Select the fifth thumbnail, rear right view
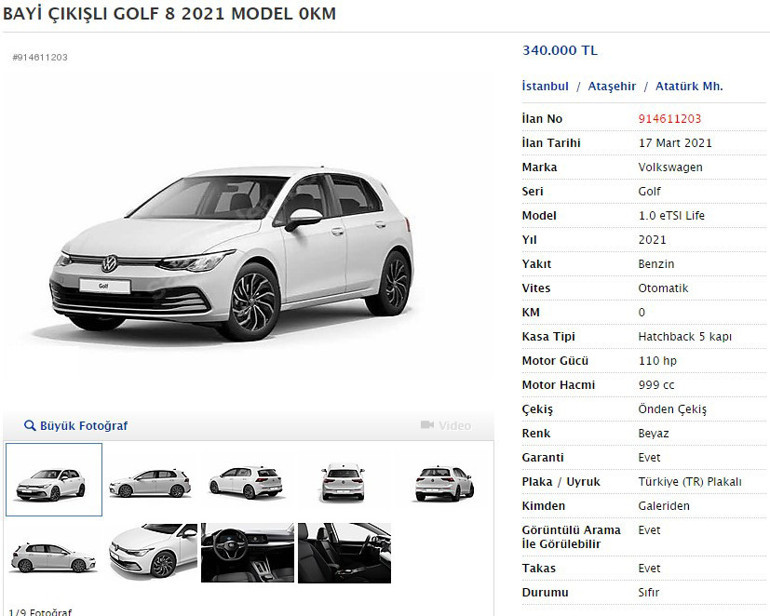This screenshot has width=770, height=616. 444,483
